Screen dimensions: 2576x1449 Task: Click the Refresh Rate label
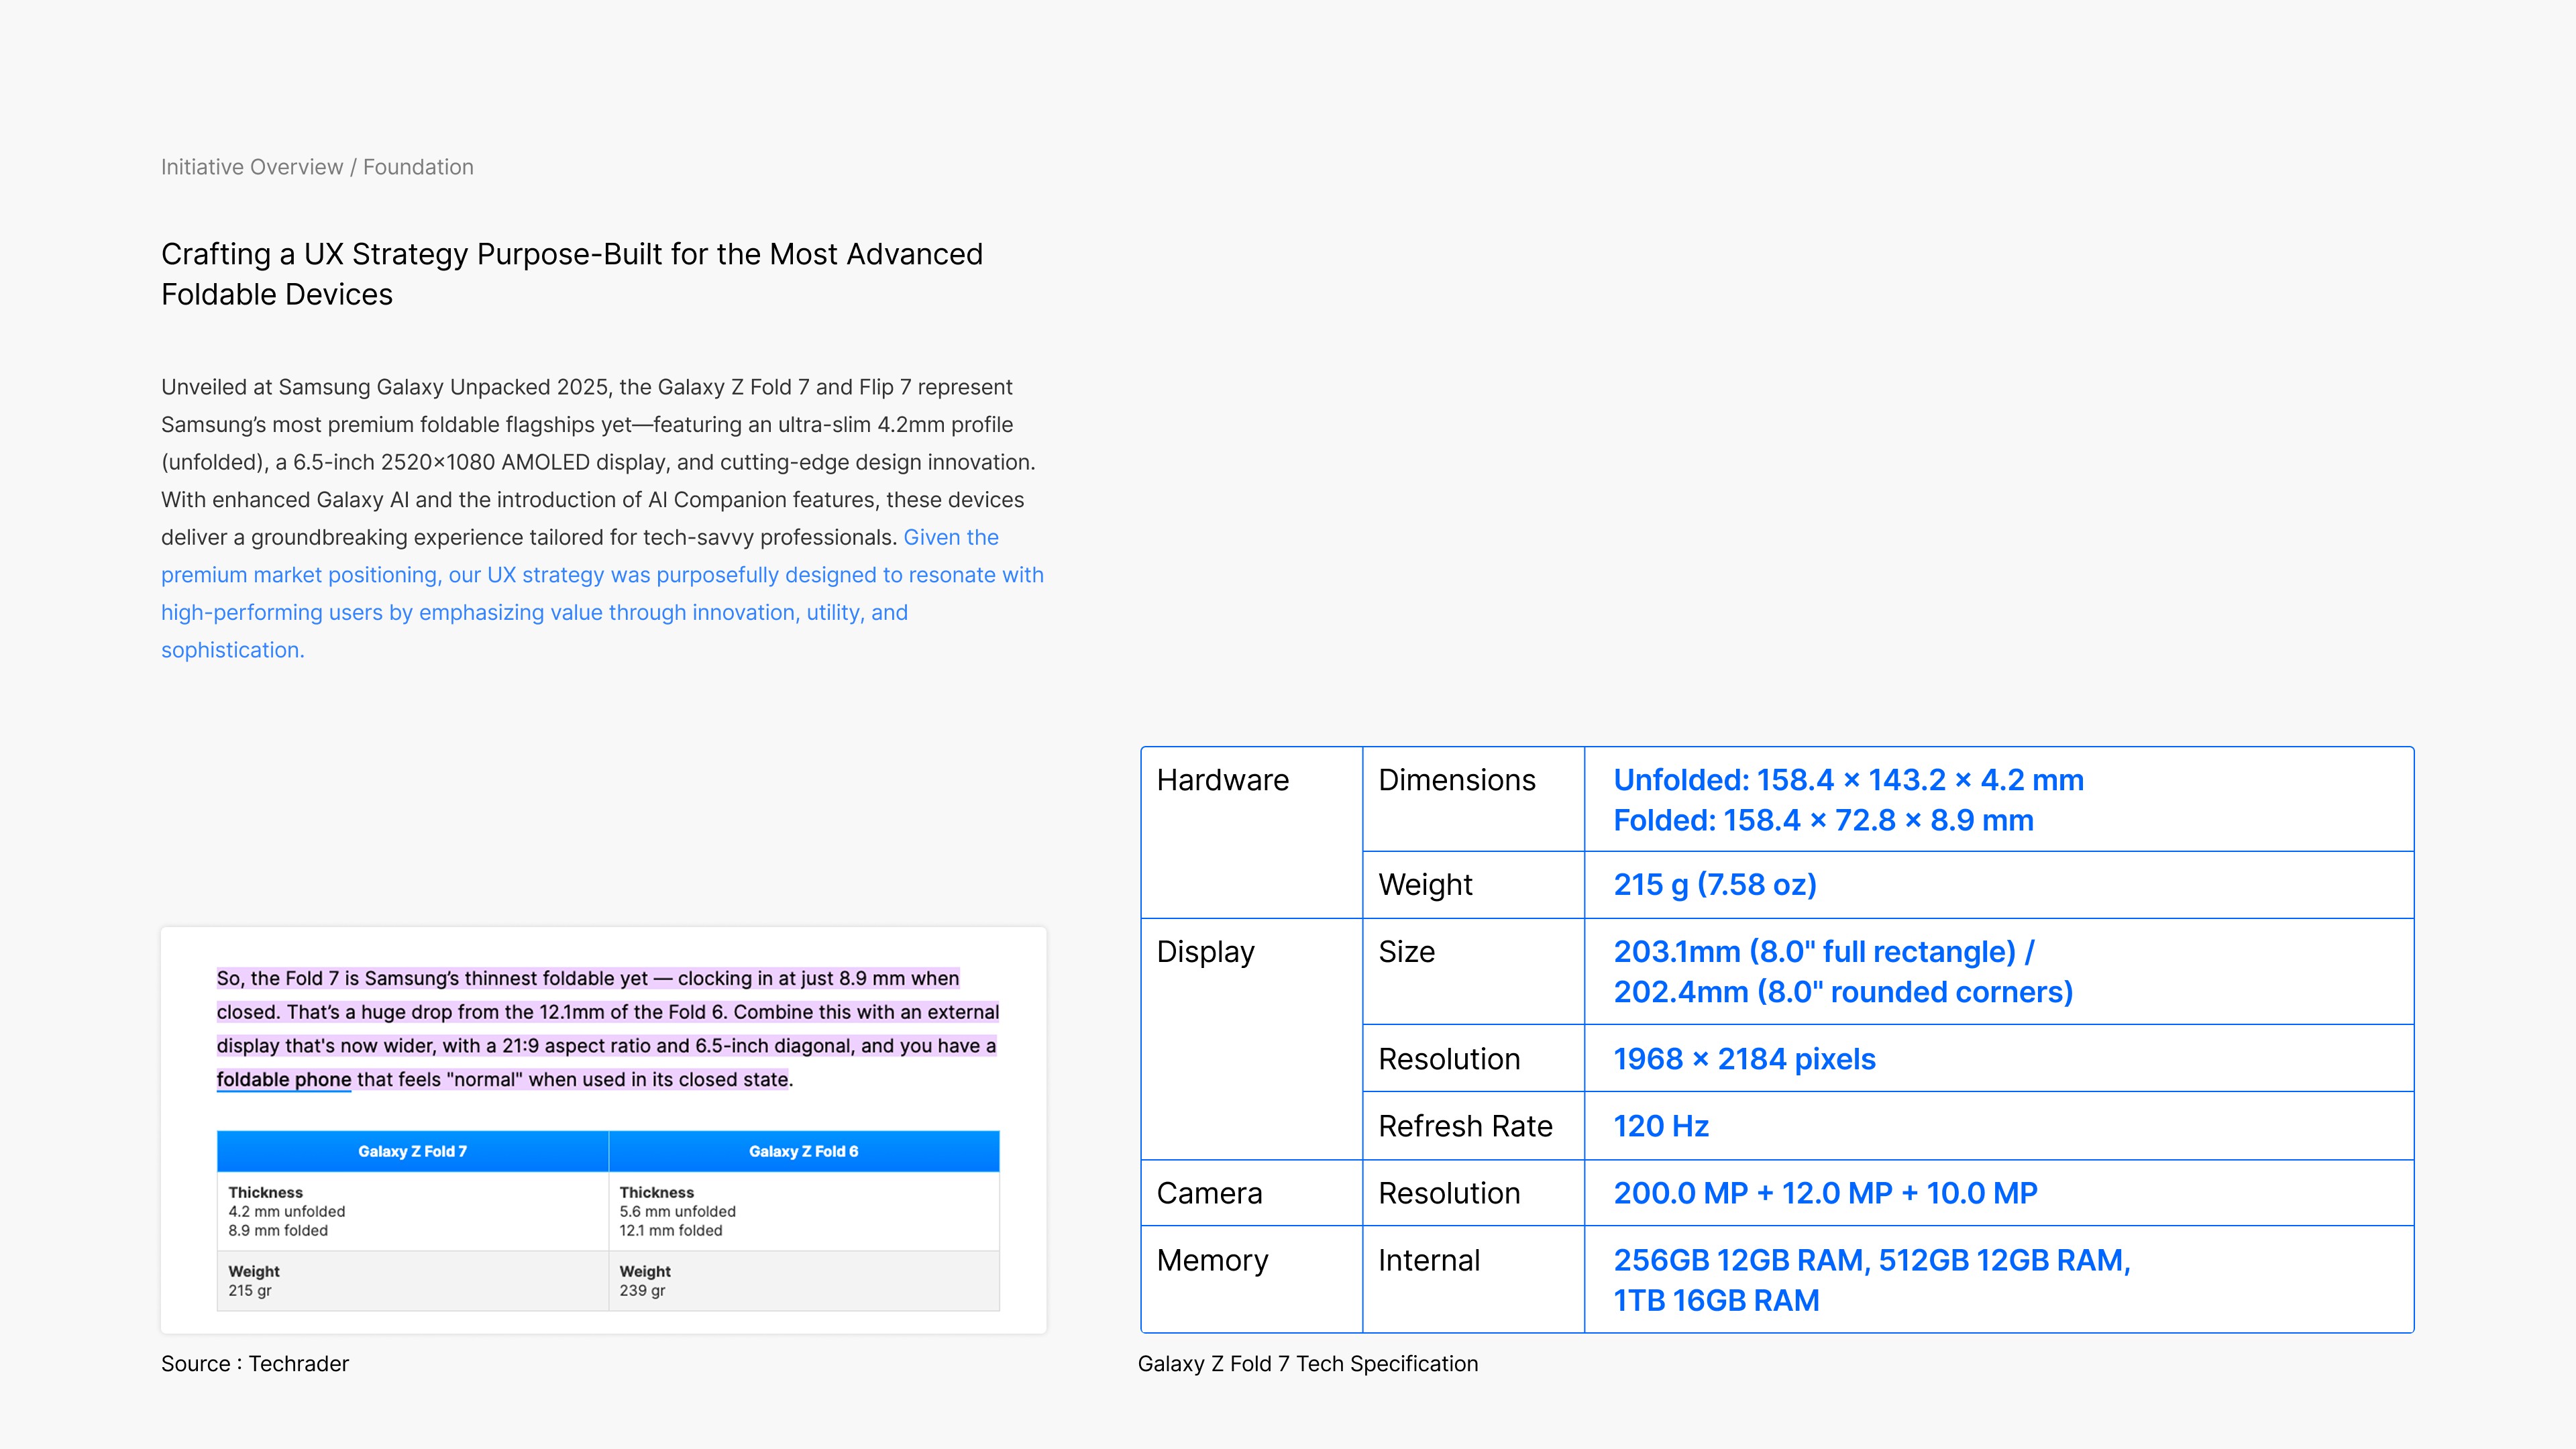(x=1465, y=1126)
